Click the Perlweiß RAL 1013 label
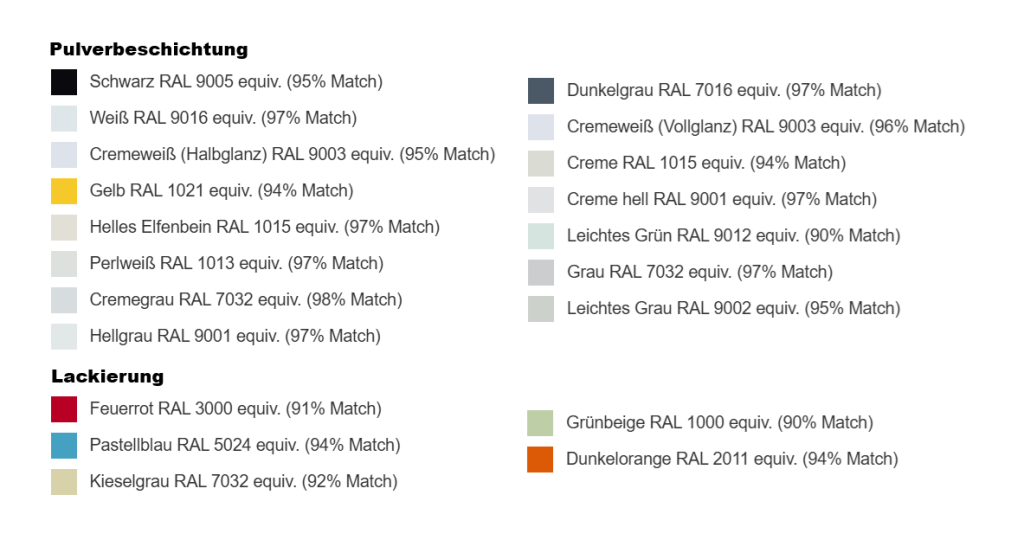 point(236,264)
